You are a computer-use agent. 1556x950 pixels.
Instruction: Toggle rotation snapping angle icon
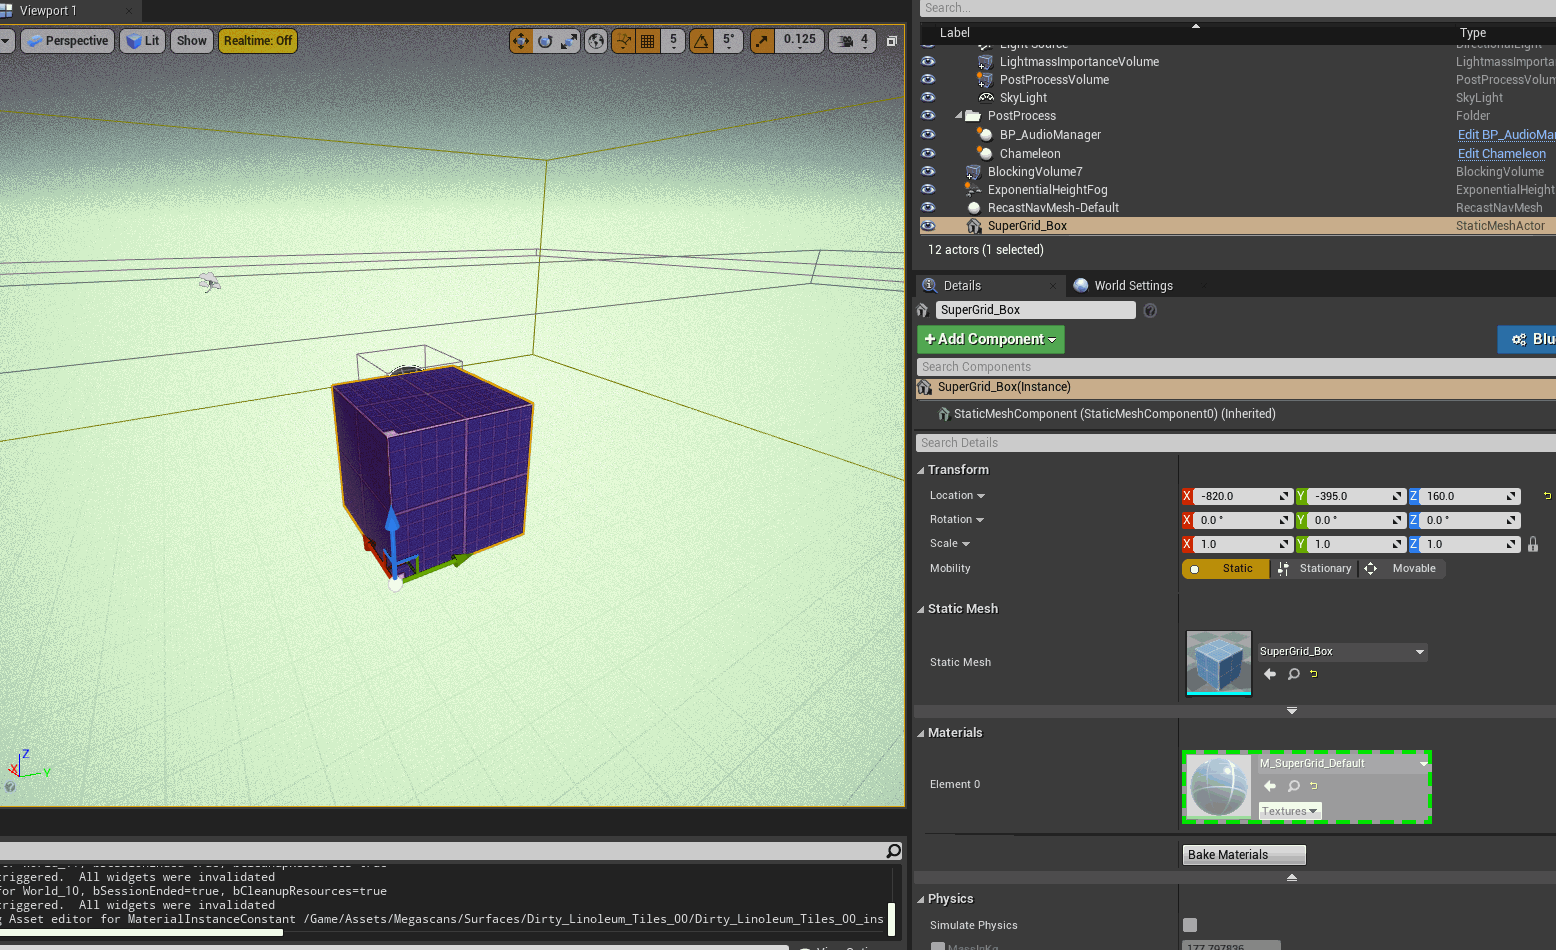[702, 41]
